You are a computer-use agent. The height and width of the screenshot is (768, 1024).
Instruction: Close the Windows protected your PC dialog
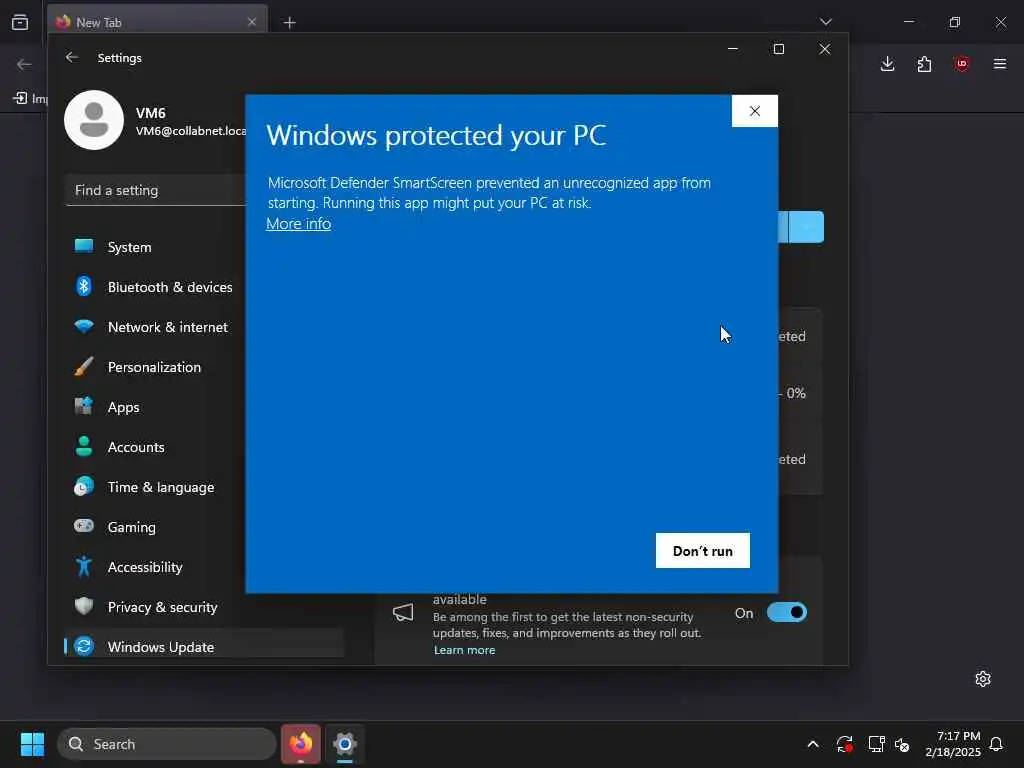754,111
